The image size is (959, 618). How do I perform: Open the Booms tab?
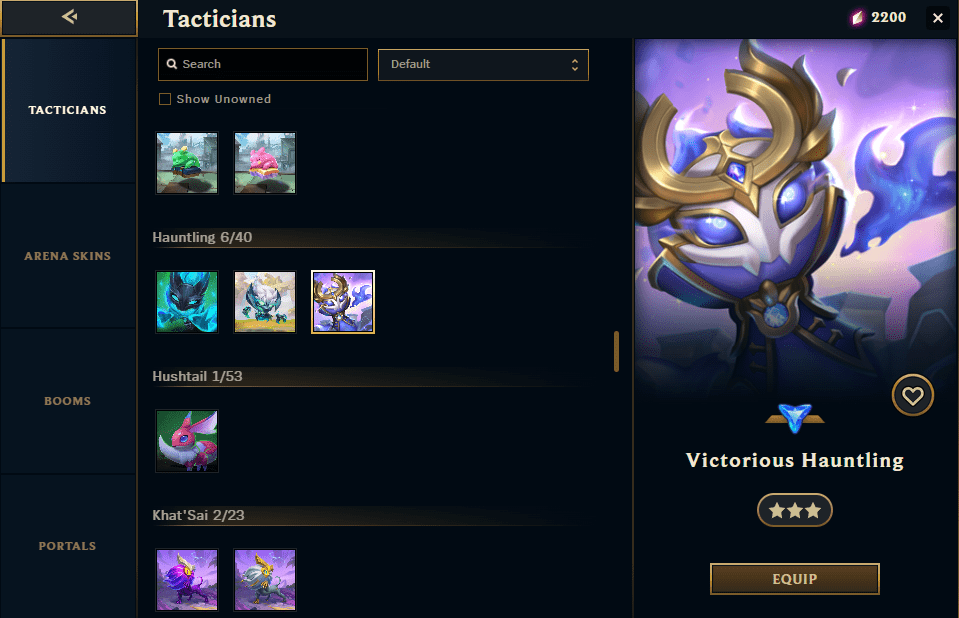[x=68, y=401]
